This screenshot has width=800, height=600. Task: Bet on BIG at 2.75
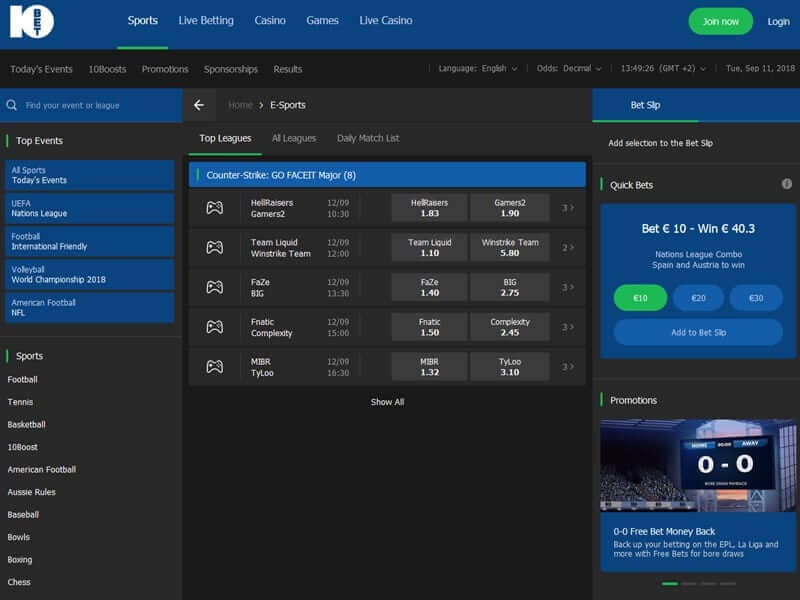coord(510,287)
